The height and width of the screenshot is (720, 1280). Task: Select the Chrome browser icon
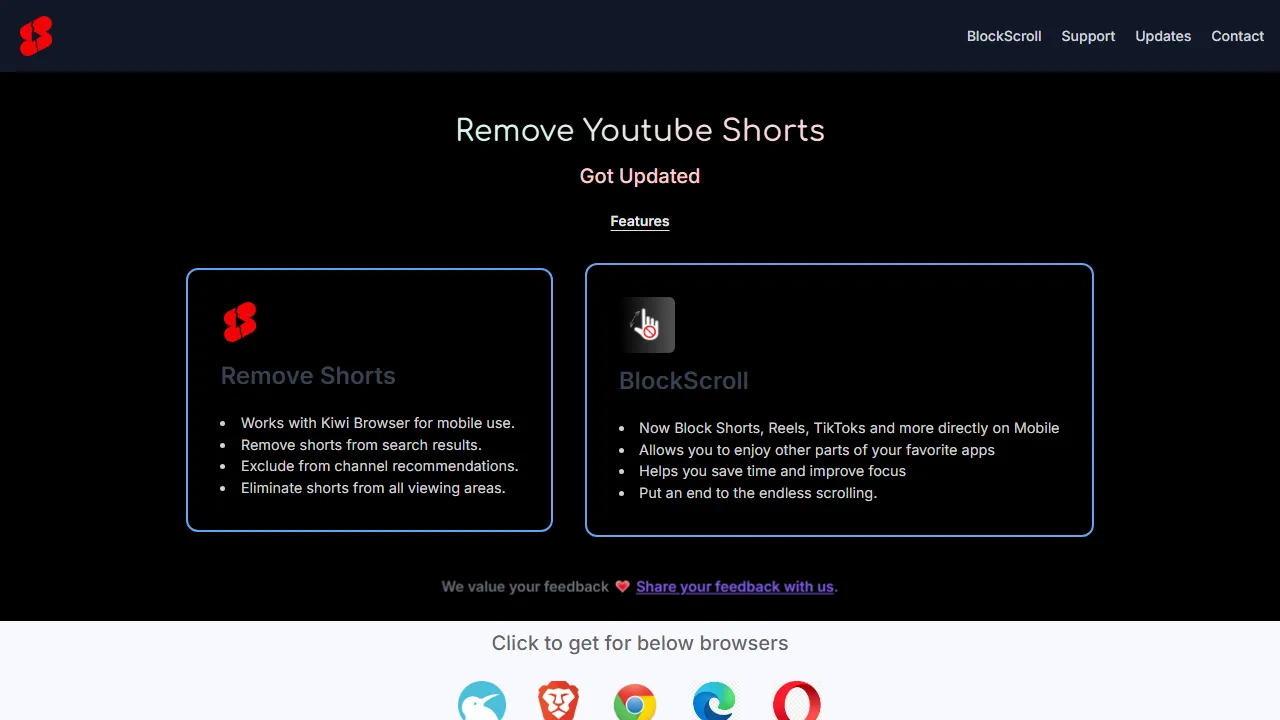click(635, 703)
